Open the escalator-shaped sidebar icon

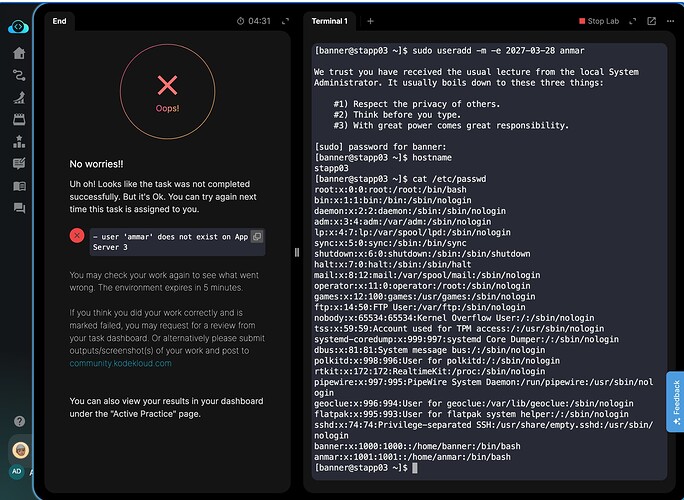point(19,98)
